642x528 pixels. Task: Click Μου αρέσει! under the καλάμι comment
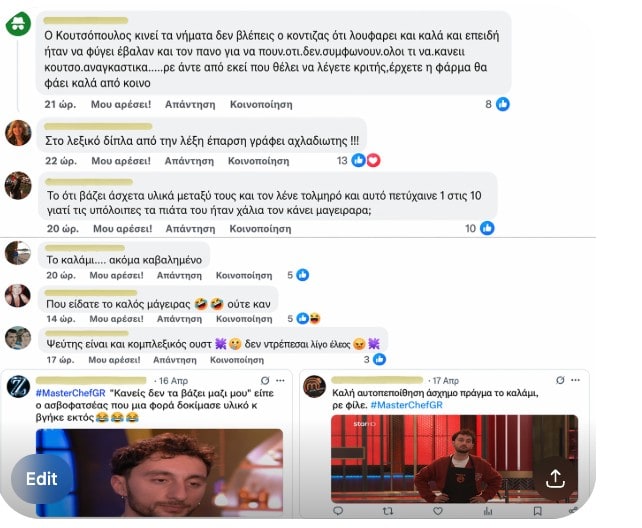tap(116, 275)
